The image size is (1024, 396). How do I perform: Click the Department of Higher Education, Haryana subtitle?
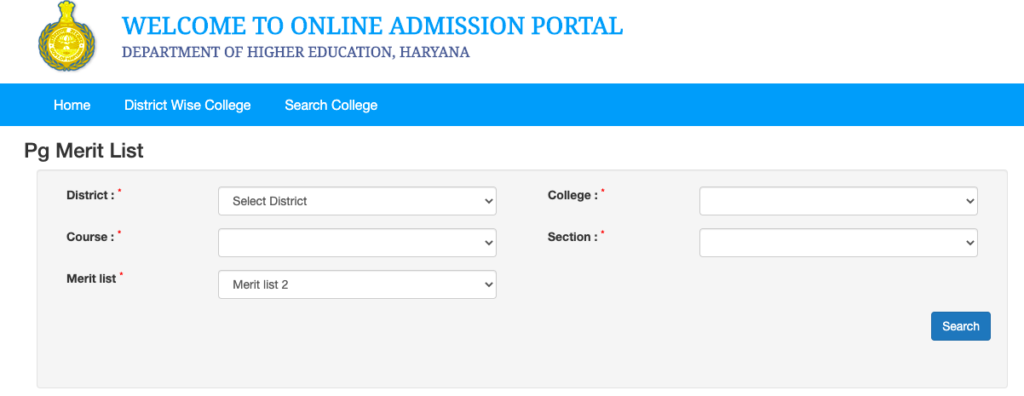click(x=296, y=52)
